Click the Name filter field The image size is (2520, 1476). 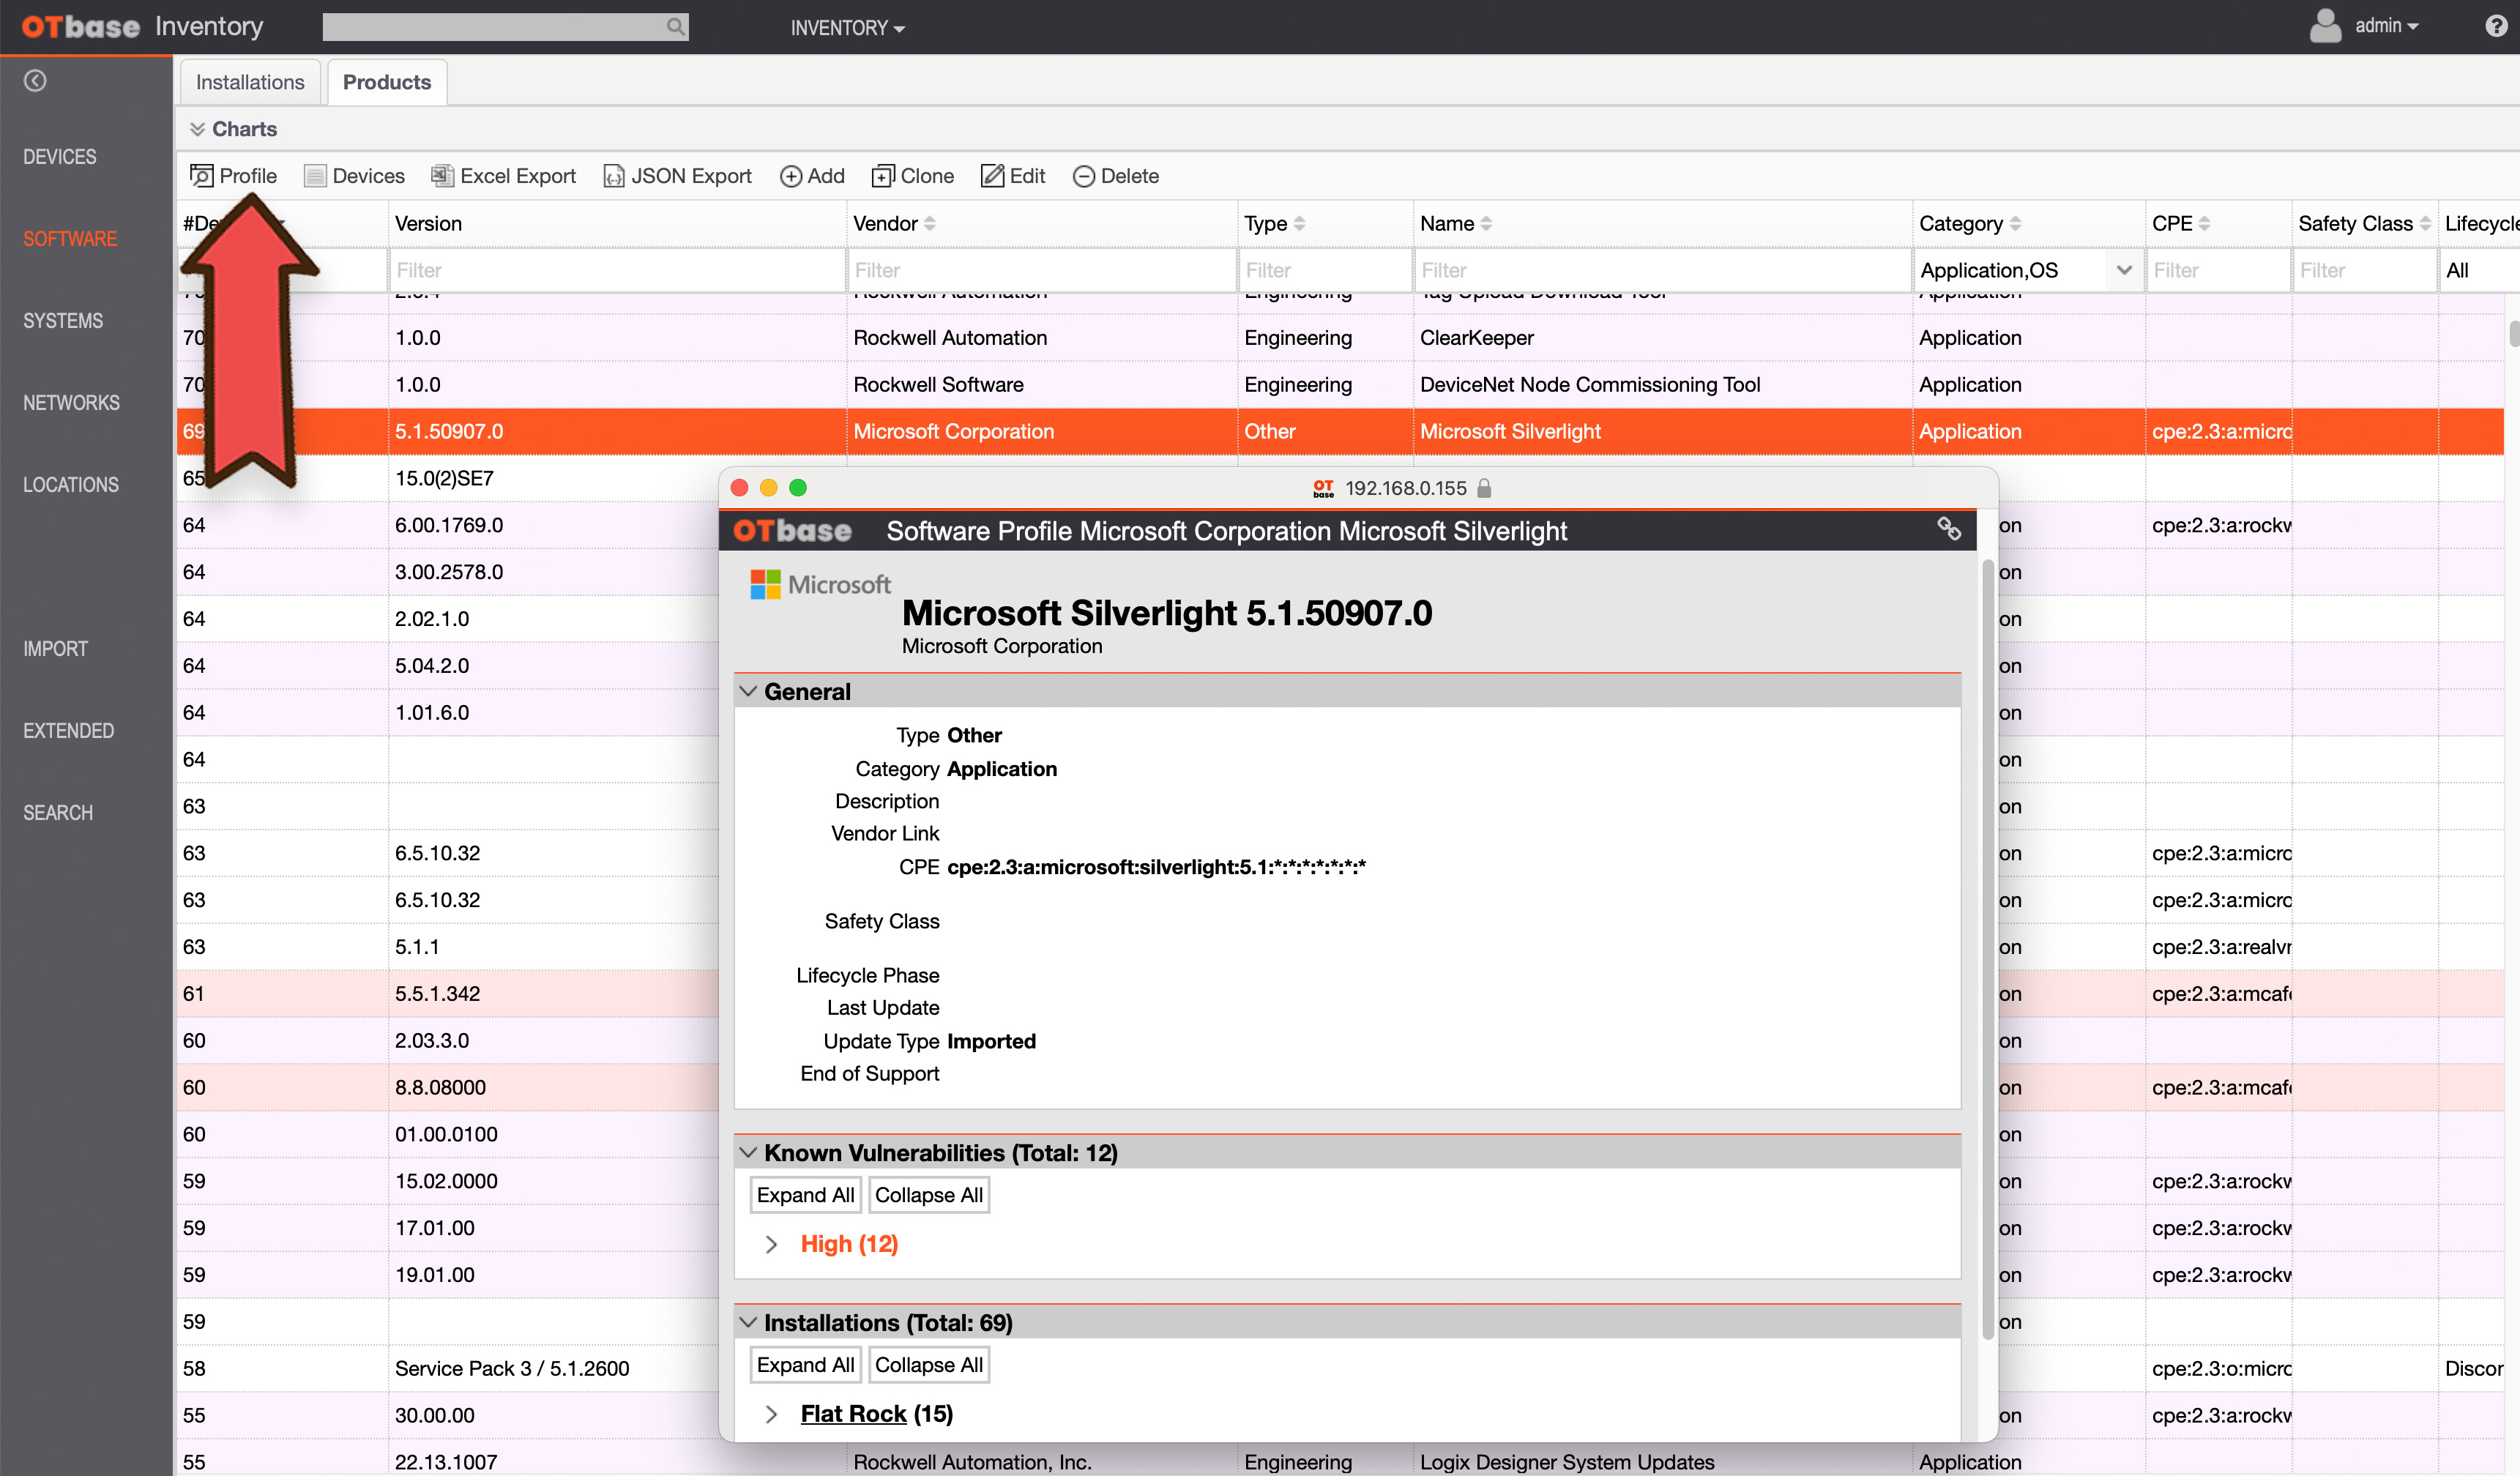coord(1662,270)
